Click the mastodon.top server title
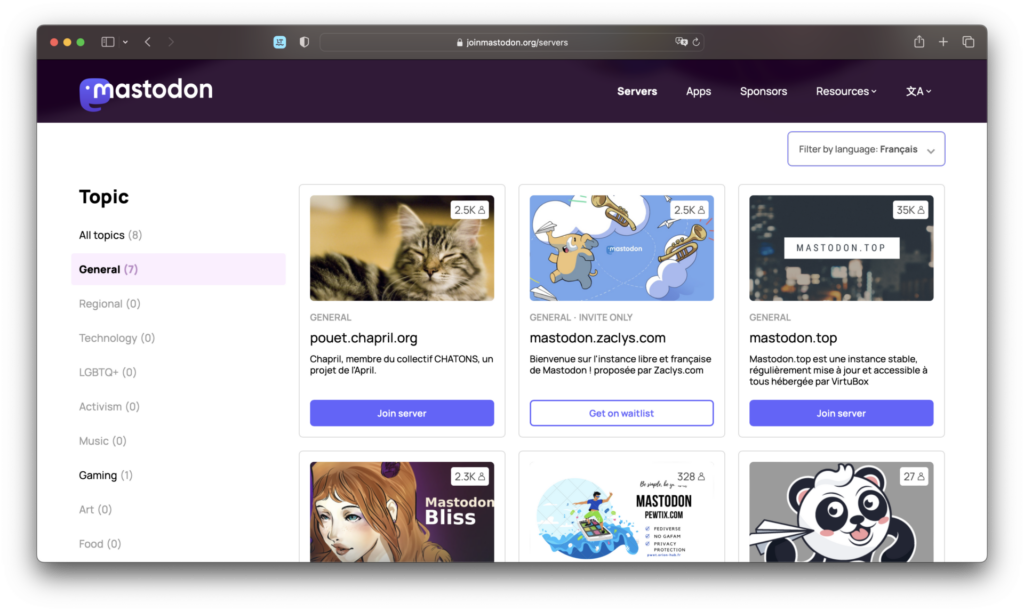Image resolution: width=1024 pixels, height=611 pixels. 793,338
